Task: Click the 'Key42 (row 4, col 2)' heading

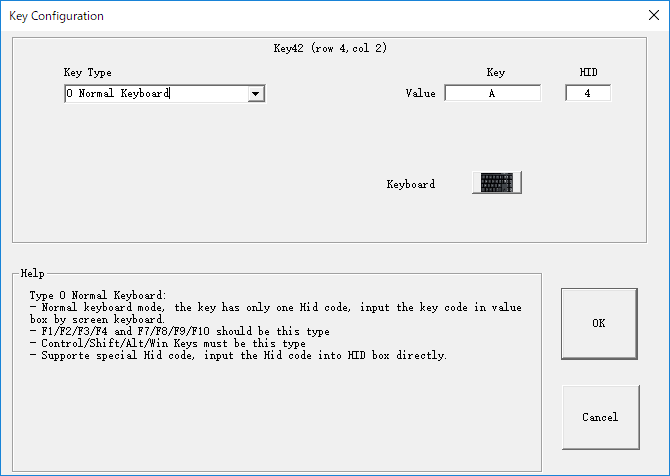Action: [330, 48]
